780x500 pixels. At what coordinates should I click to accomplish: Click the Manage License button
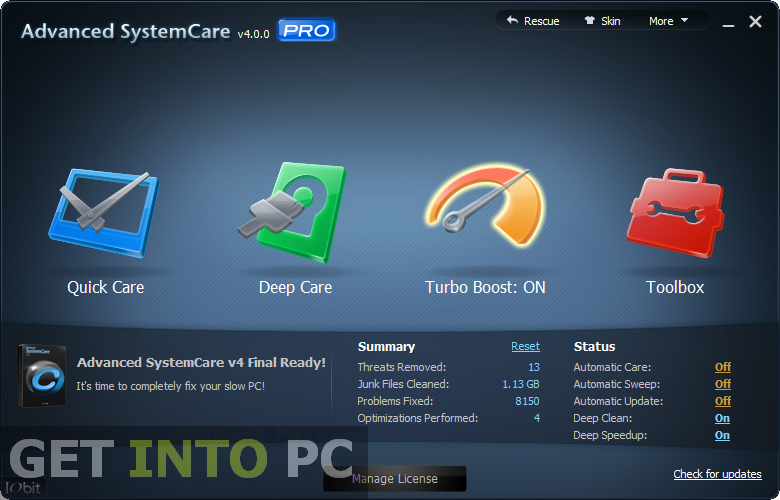395,479
